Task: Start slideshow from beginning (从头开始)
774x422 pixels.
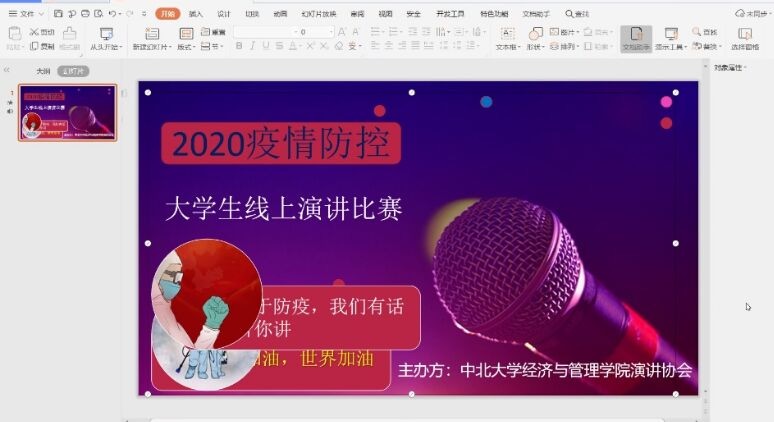Action: click(104, 34)
